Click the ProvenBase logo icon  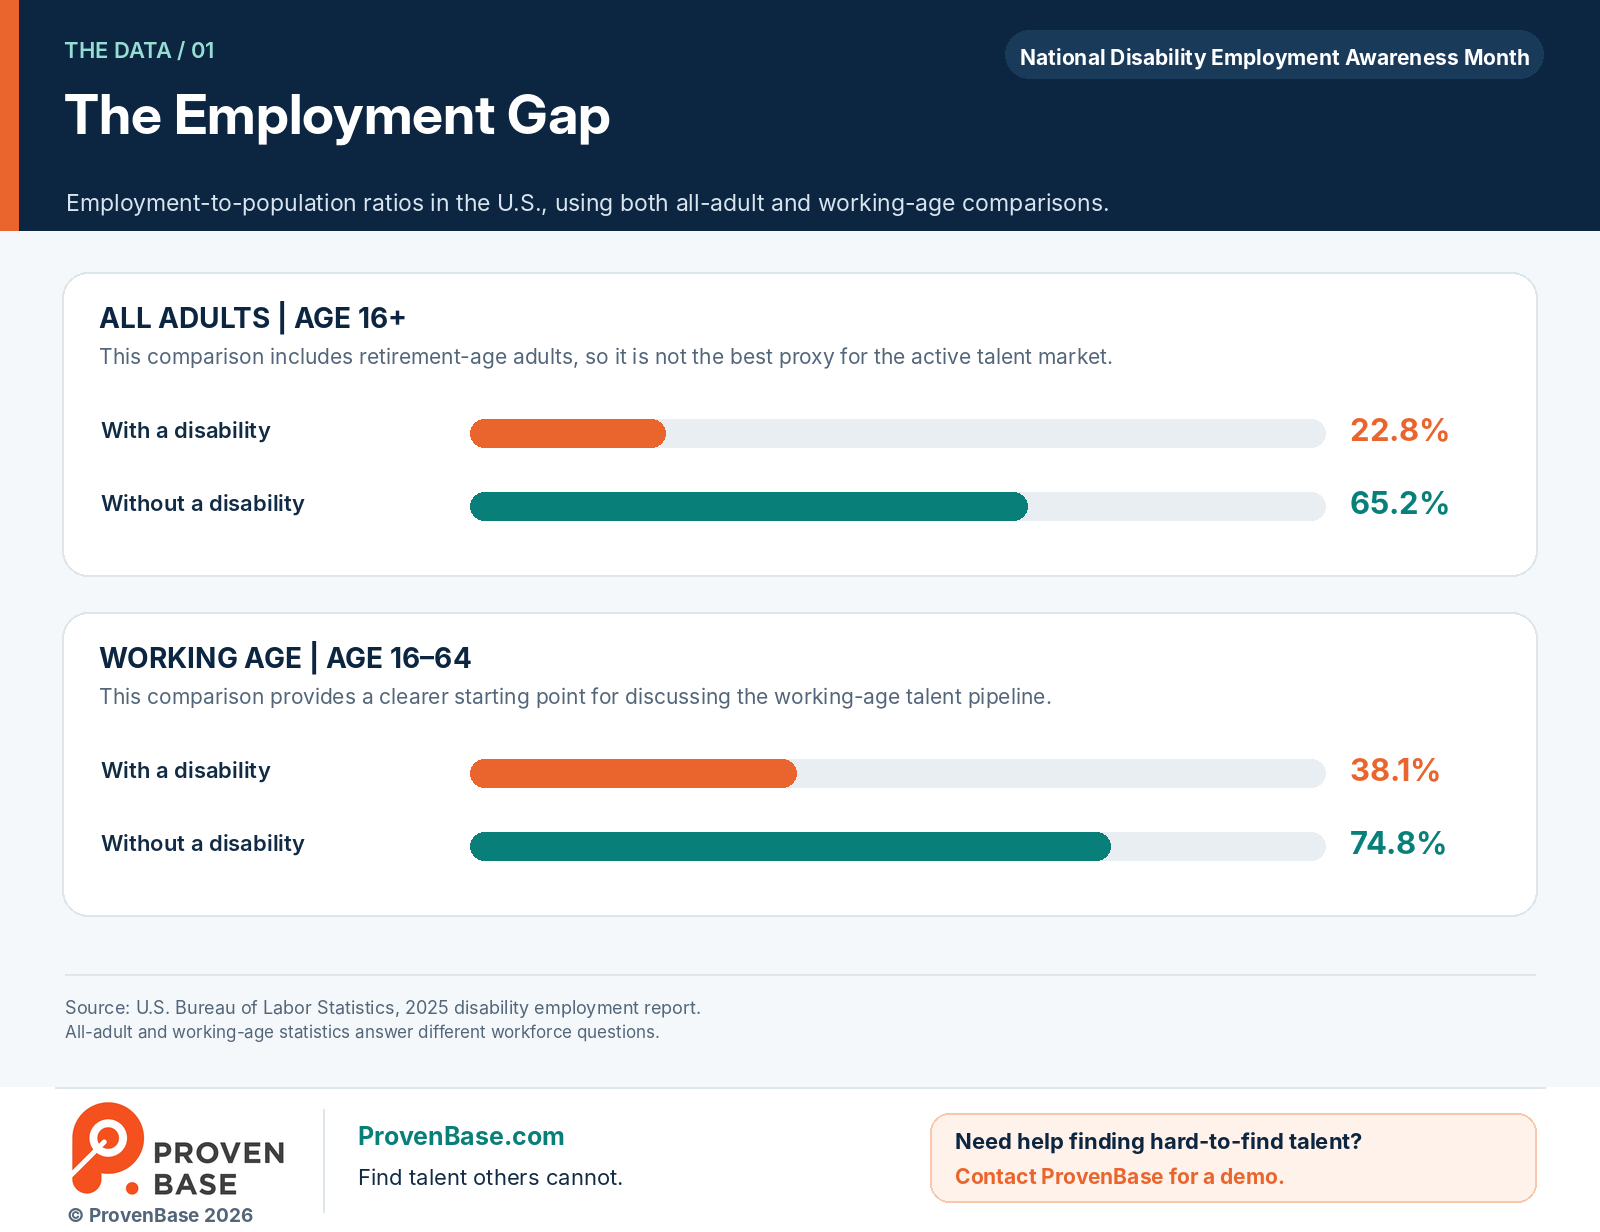click(107, 1148)
